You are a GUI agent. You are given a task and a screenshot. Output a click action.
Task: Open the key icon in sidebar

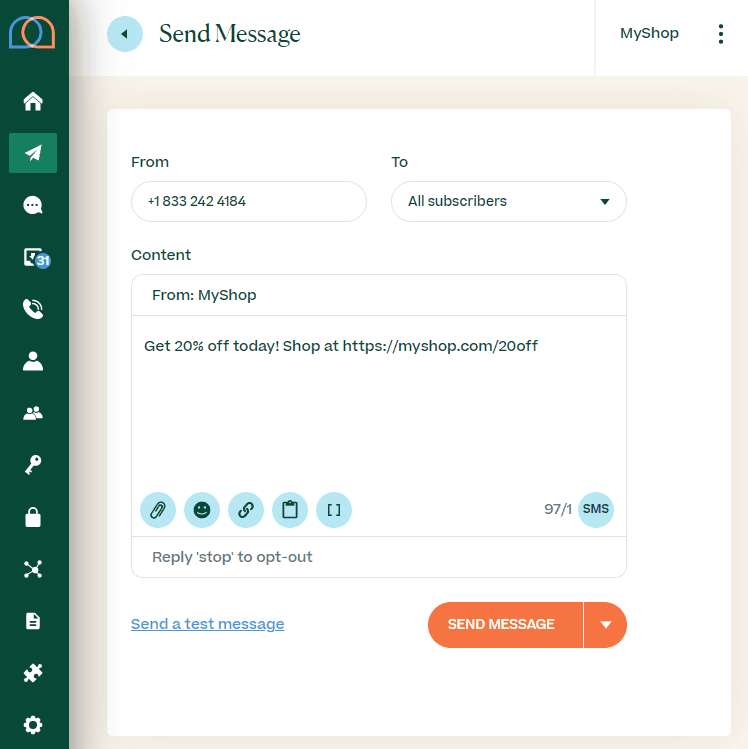tap(33, 465)
